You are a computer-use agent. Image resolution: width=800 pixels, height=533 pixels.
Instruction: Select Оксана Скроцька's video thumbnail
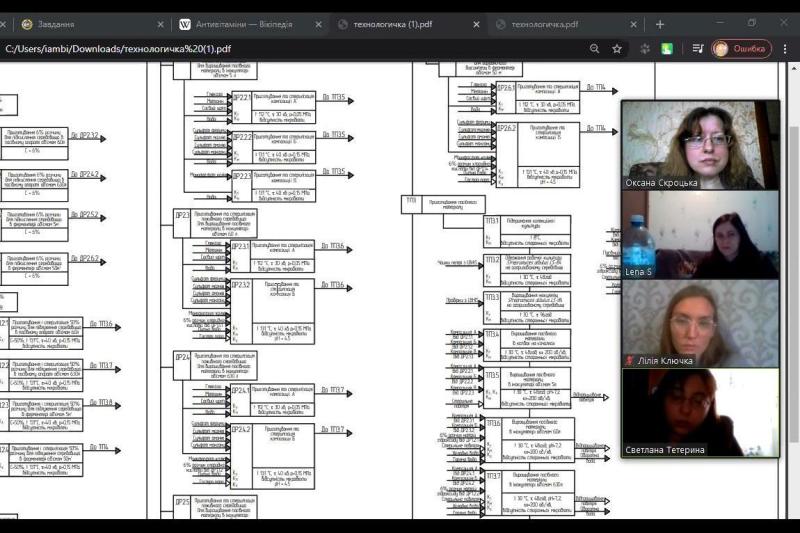click(701, 145)
